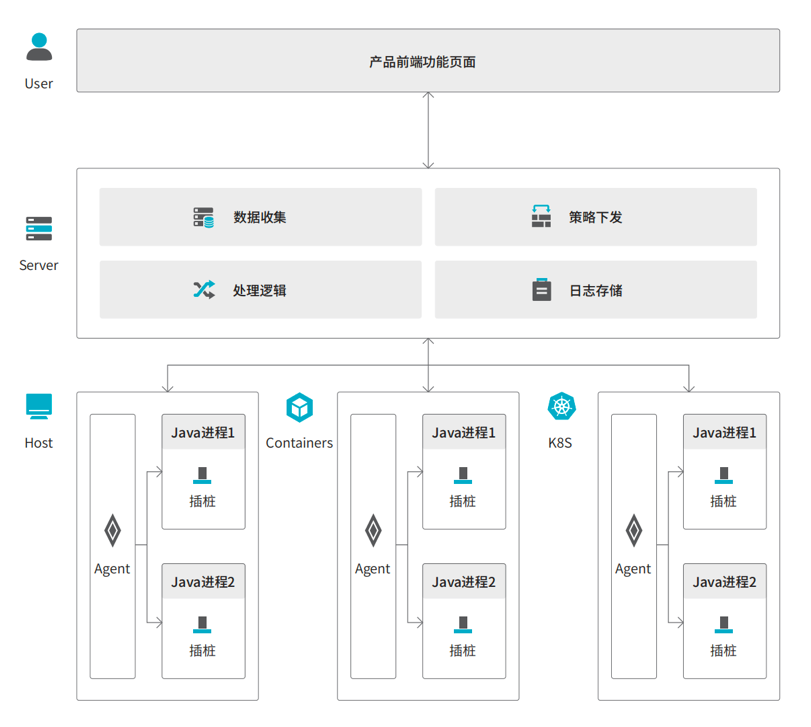Click the User person icon
This screenshot has width=811, height=727.
(x=39, y=47)
